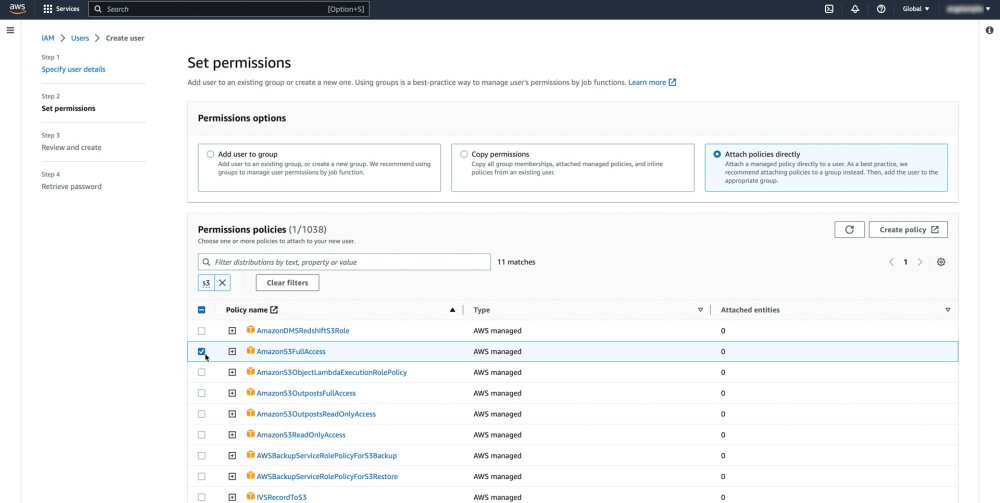Viewport: 1000px width, 503px height.
Task: Expand the AmazonDMSRedshiftS3Role policy row
Action: (232, 330)
